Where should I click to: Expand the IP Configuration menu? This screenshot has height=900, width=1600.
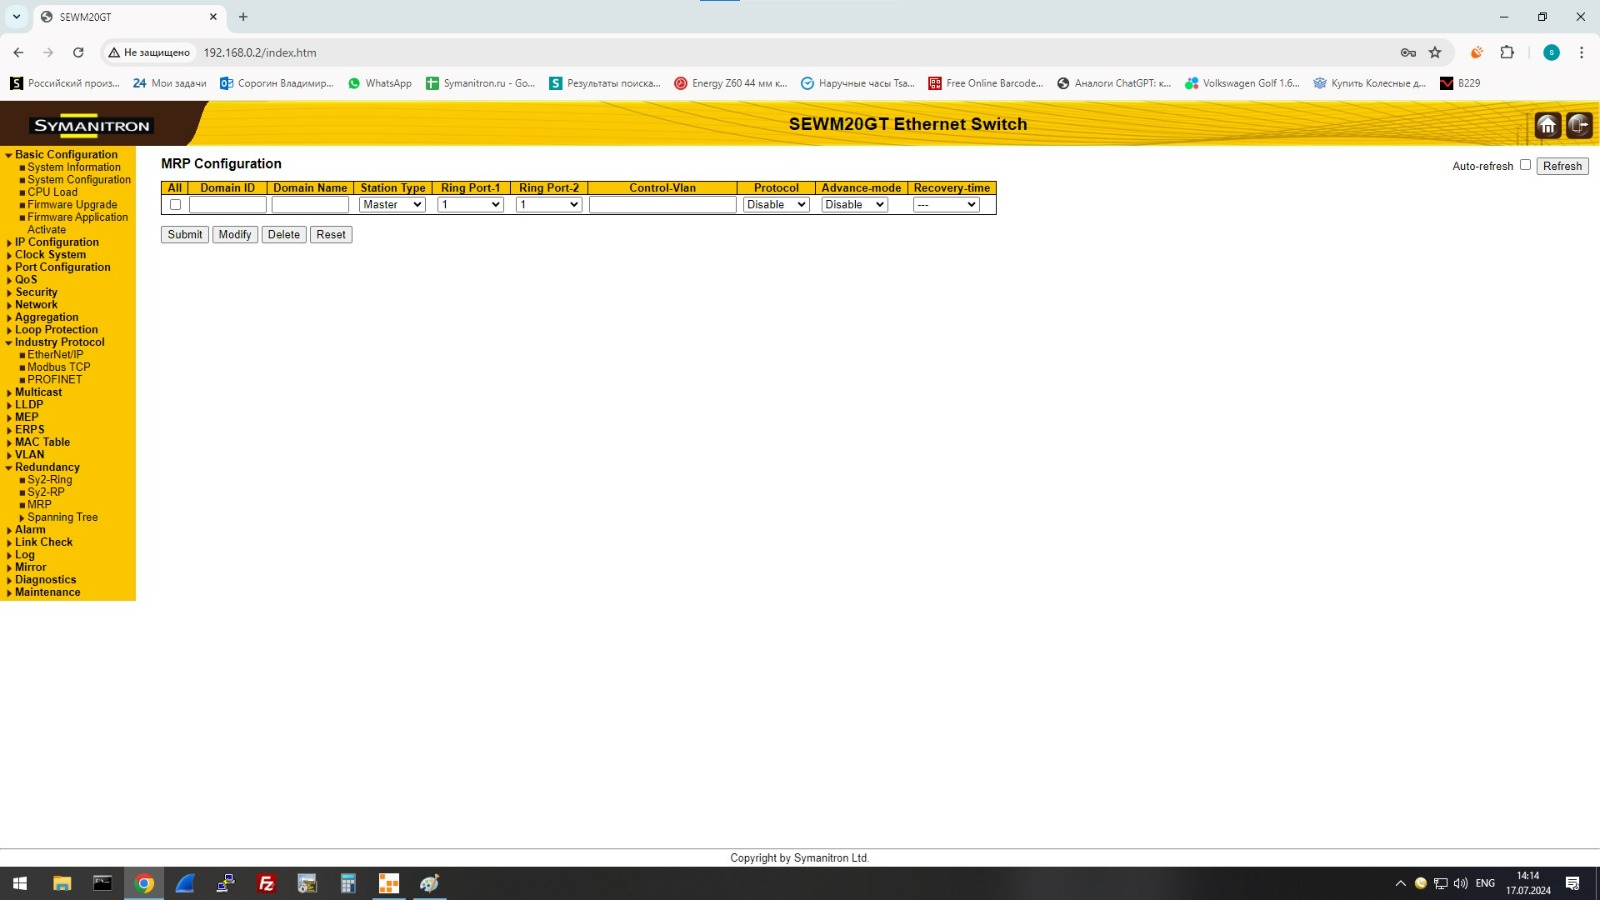pyautogui.click(x=56, y=242)
